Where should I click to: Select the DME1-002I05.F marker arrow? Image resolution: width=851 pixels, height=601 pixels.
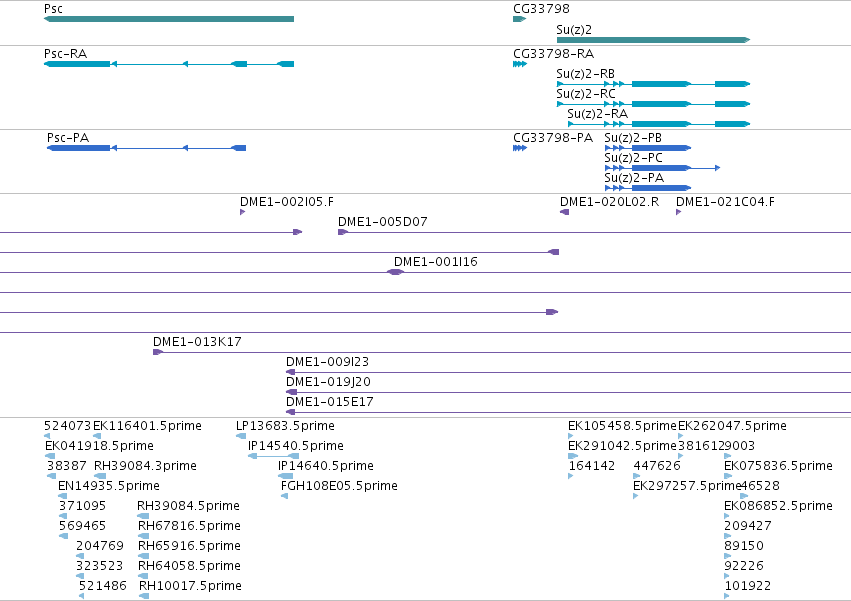243,212
